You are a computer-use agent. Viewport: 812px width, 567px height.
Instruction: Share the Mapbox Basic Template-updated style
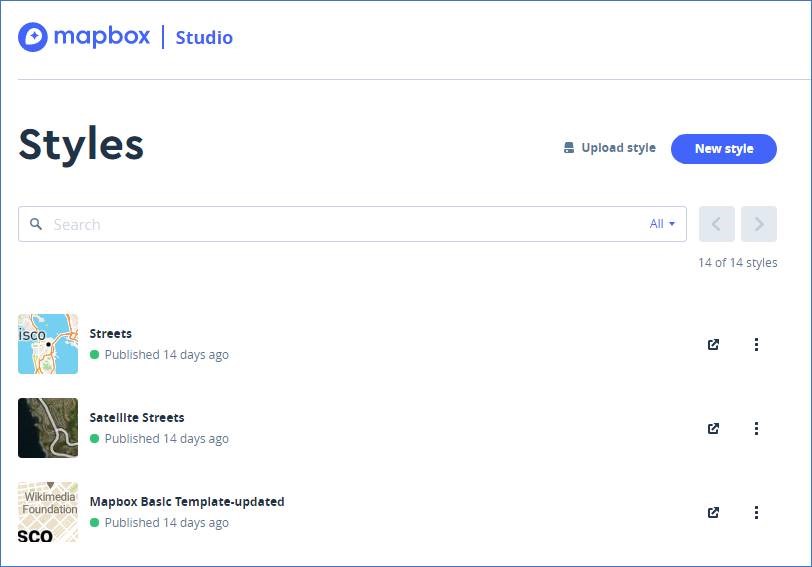[713, 512]
